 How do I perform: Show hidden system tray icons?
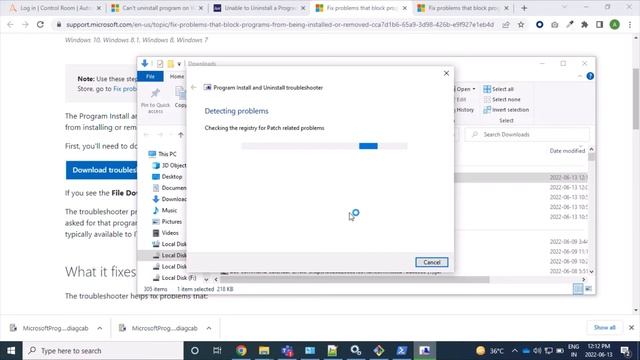pos(514,351)
